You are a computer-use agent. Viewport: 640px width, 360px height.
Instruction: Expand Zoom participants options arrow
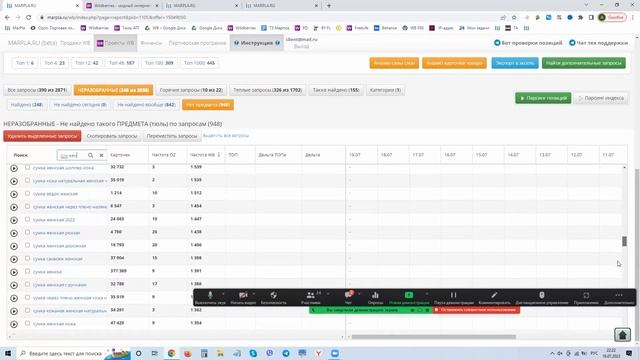click(328, 294)
